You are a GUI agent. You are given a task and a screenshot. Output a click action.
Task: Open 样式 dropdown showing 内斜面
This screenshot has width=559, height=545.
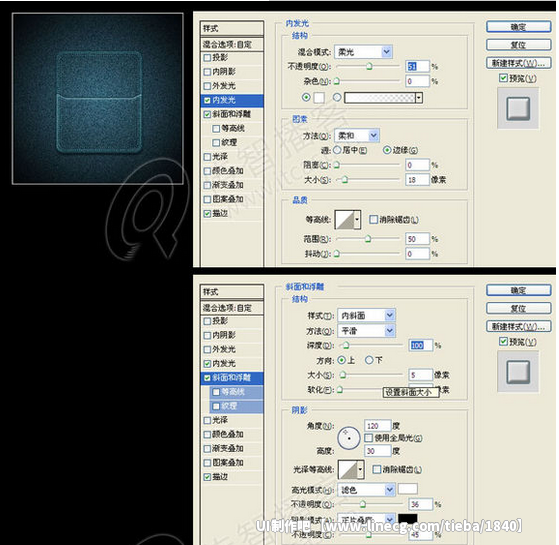click(366, 315)
